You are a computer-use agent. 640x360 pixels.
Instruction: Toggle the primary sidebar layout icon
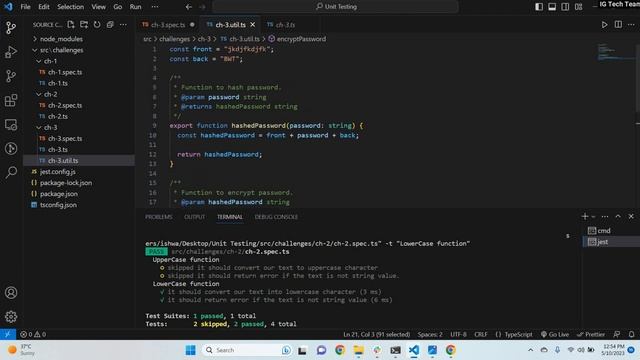[x=539, y=7]
